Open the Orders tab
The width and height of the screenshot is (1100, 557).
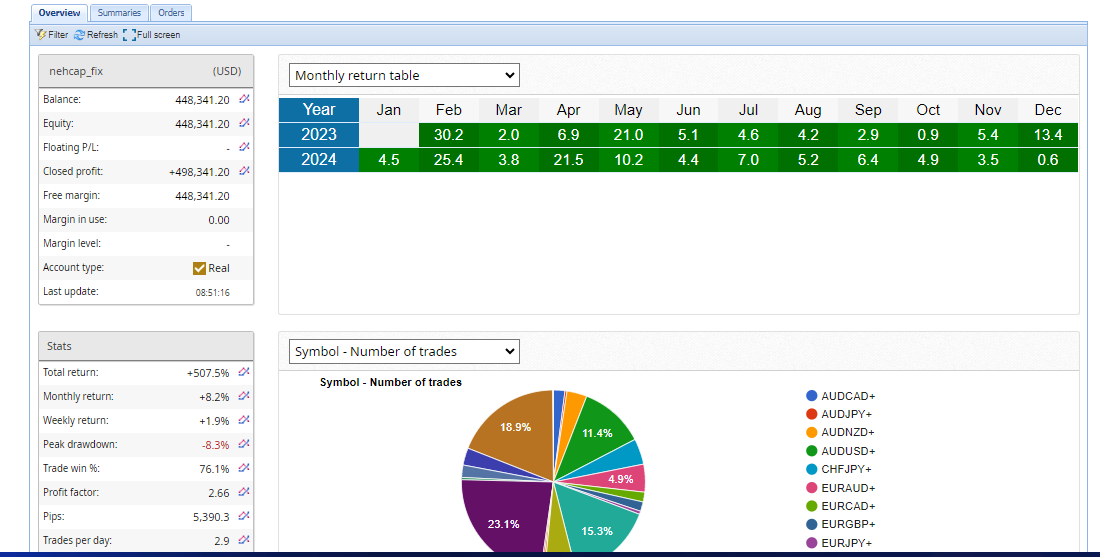click(171, 13)
